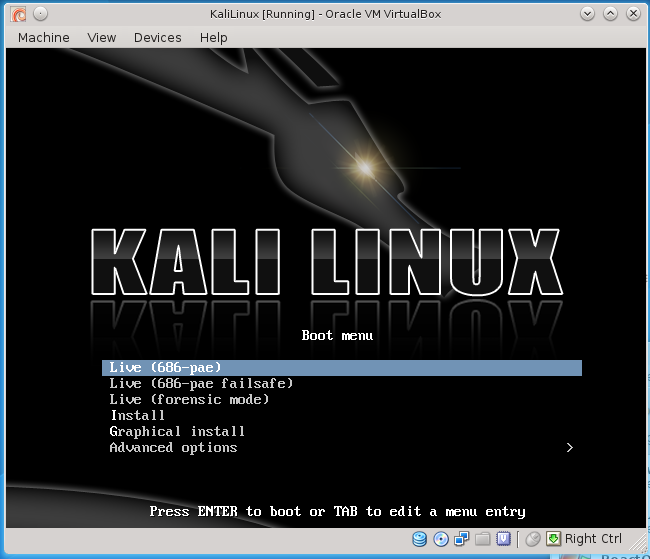650x559 pixels.
Task: Select the Advanced options entry
Action: pos(342,448)
